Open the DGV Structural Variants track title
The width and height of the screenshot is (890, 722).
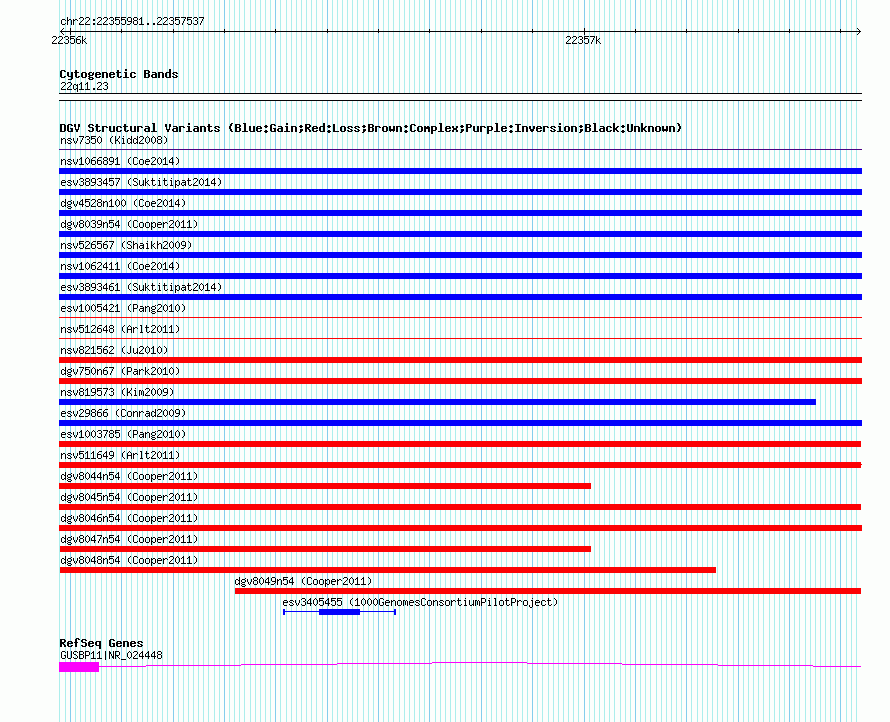pyautogui.click(x=371, y=128)
